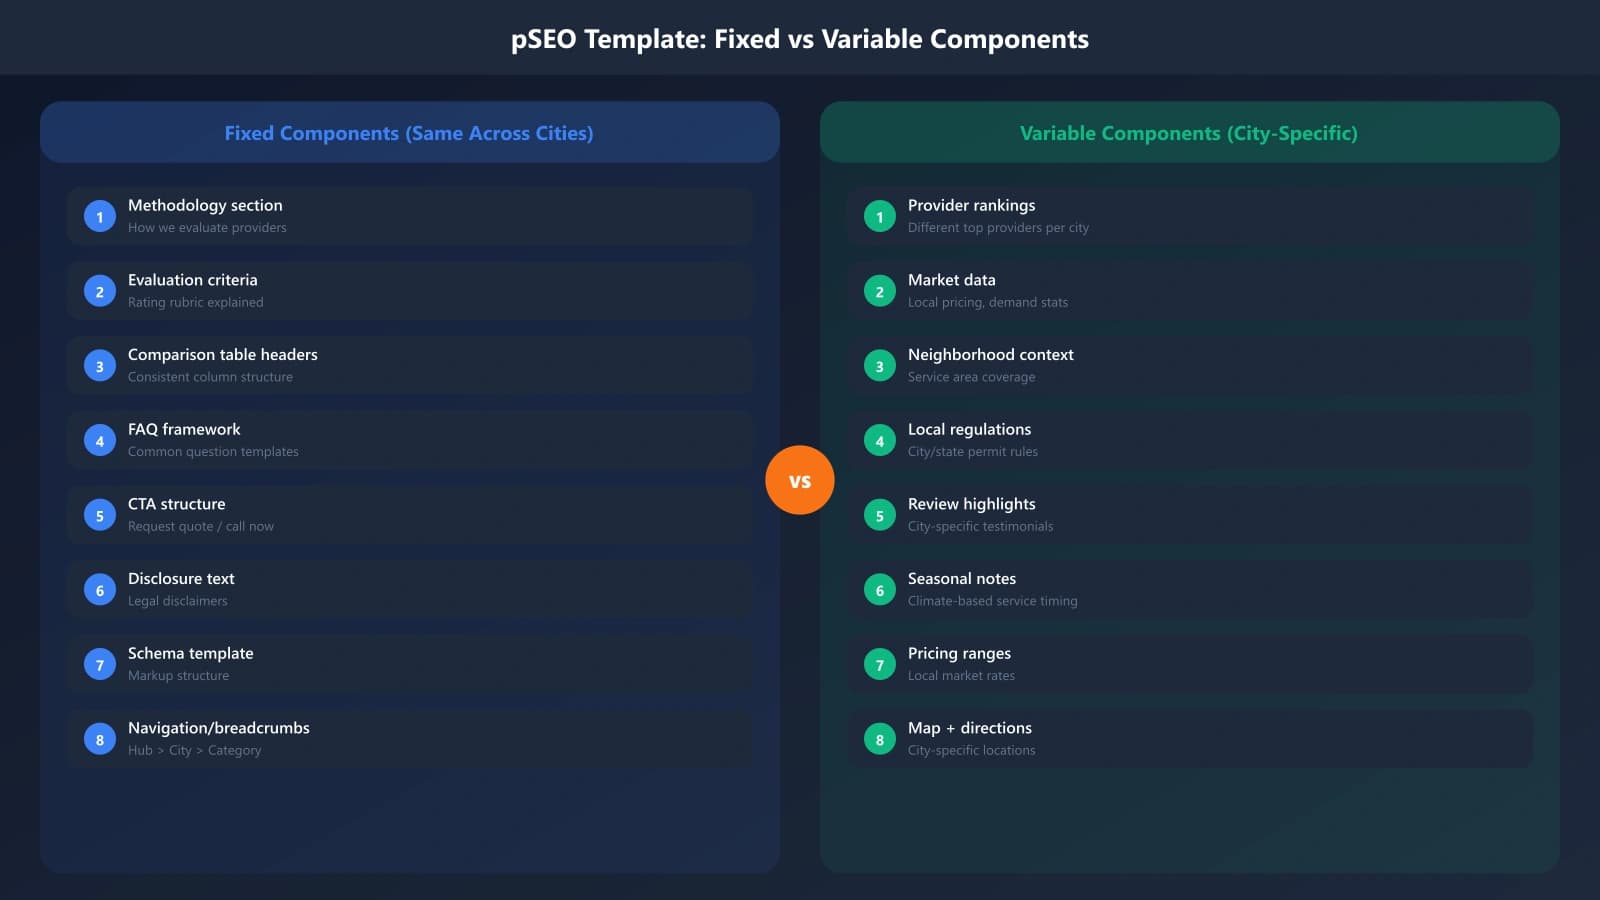1600x900 pixels.
Task: Click the Neighborhood context row
Action: pyautogui.click(x=1189, y=364)
